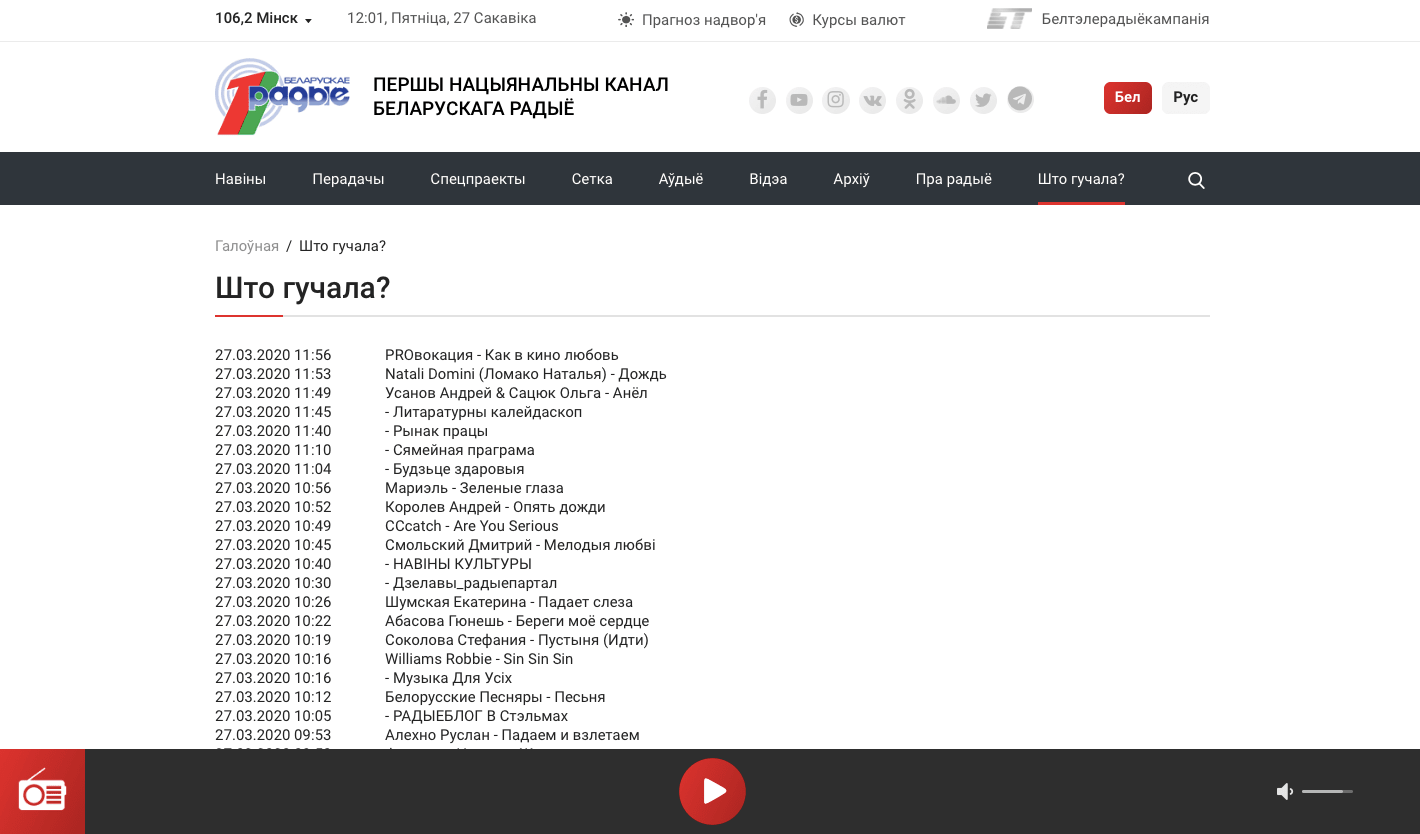Select the Бел language button
The image size is (1420, 834).
click(x=1127, y=98)
